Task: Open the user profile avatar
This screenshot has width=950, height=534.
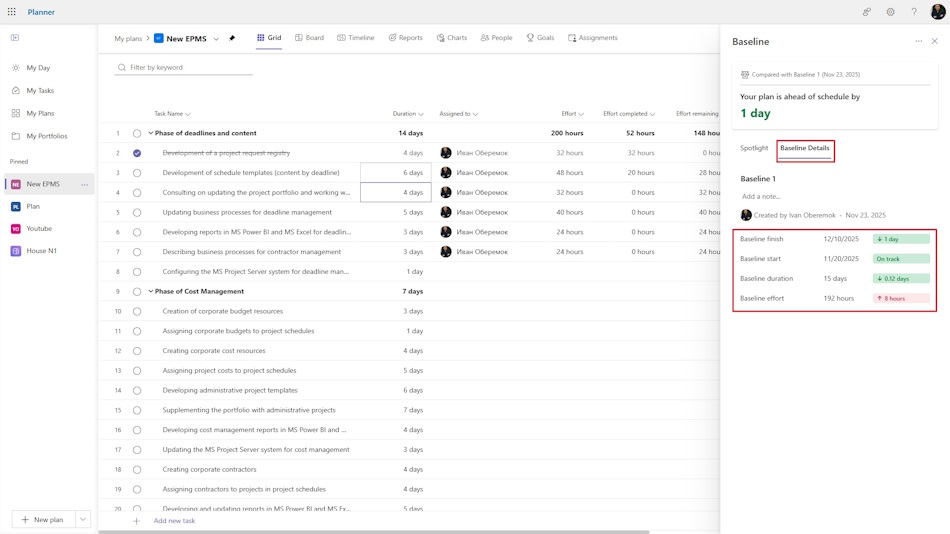Action: 938,12
